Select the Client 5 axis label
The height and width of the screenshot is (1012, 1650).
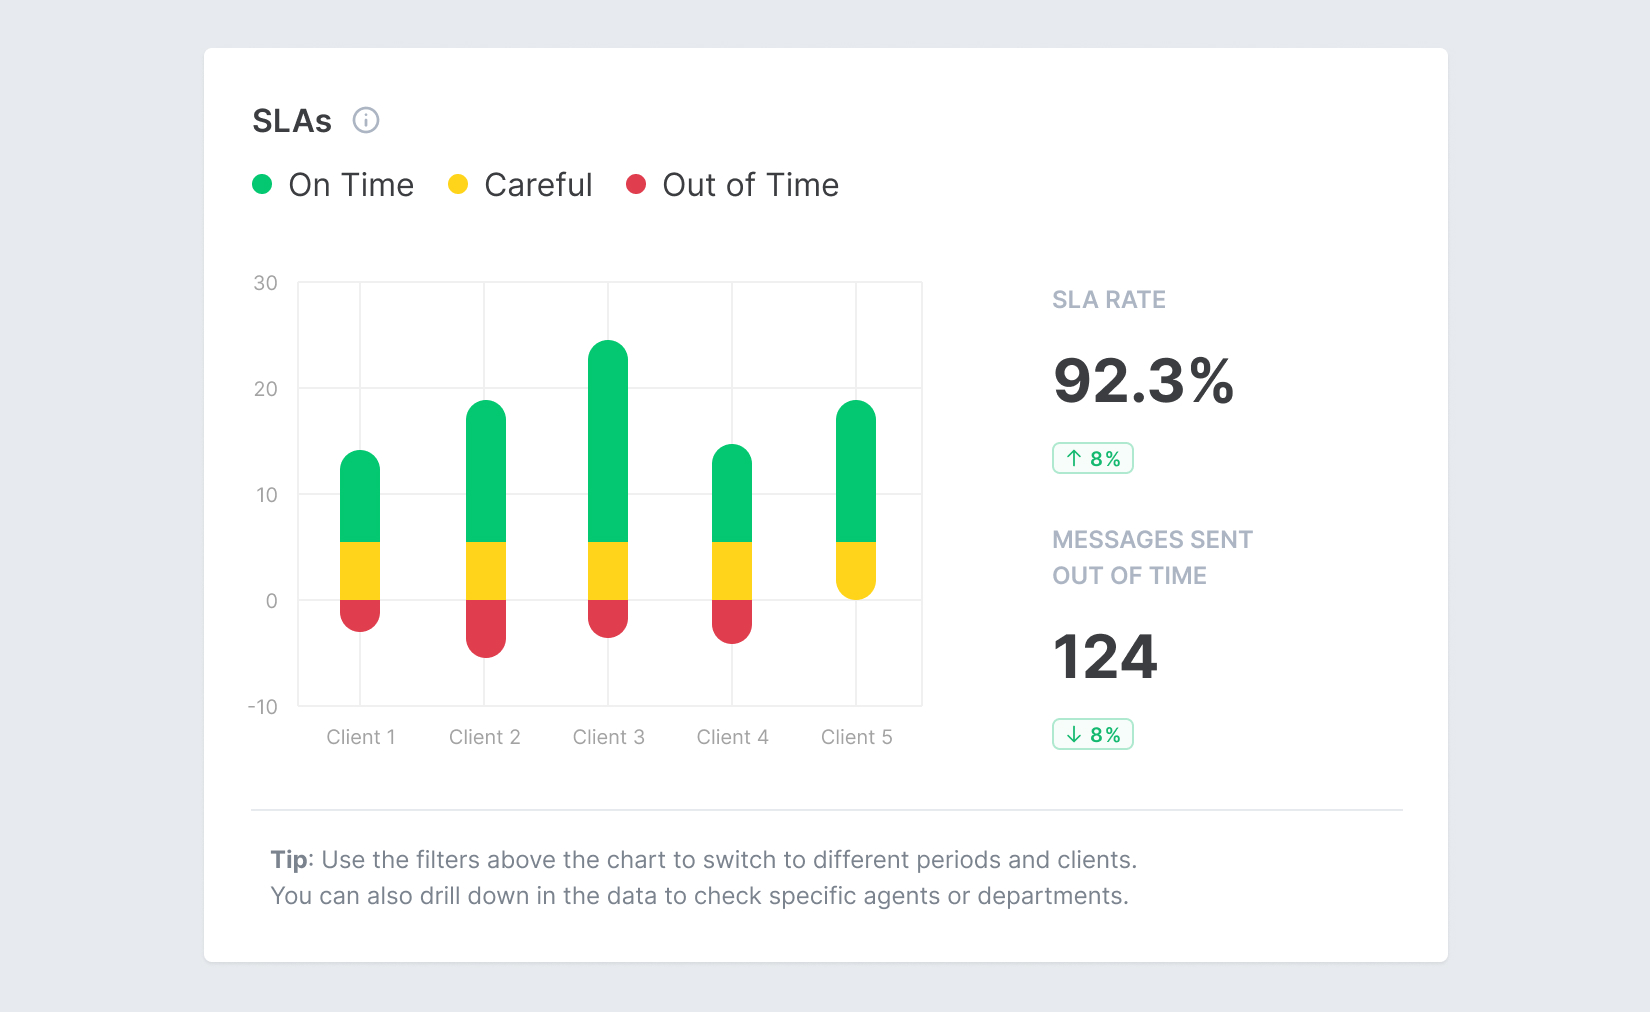[x=857, y=737]
